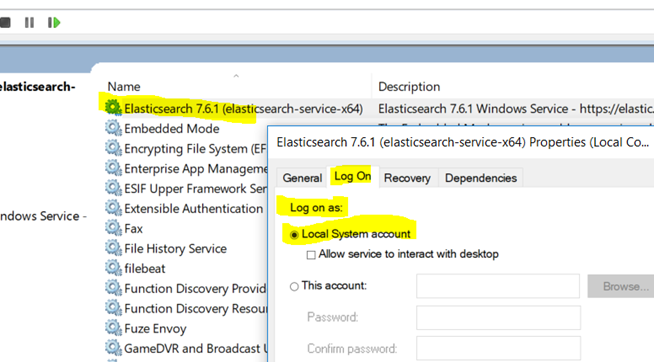The height and width of the screenshot is (362, 654).
Task: Select the Embedded Mode service
Action: pyautogui.click(x=171, y=128)
